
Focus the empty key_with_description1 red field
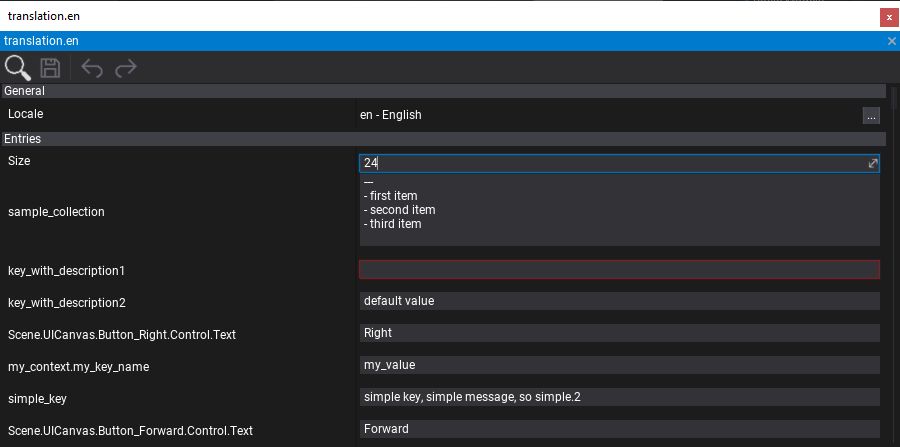619,270
